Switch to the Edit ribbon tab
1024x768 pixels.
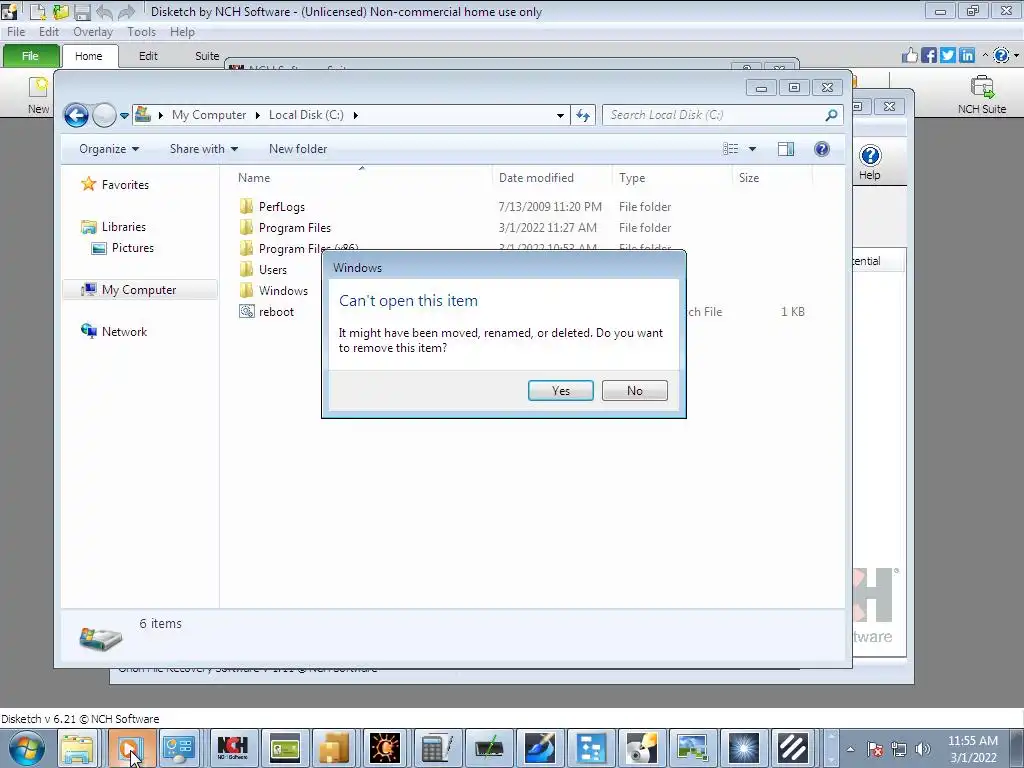coord(148,56)
